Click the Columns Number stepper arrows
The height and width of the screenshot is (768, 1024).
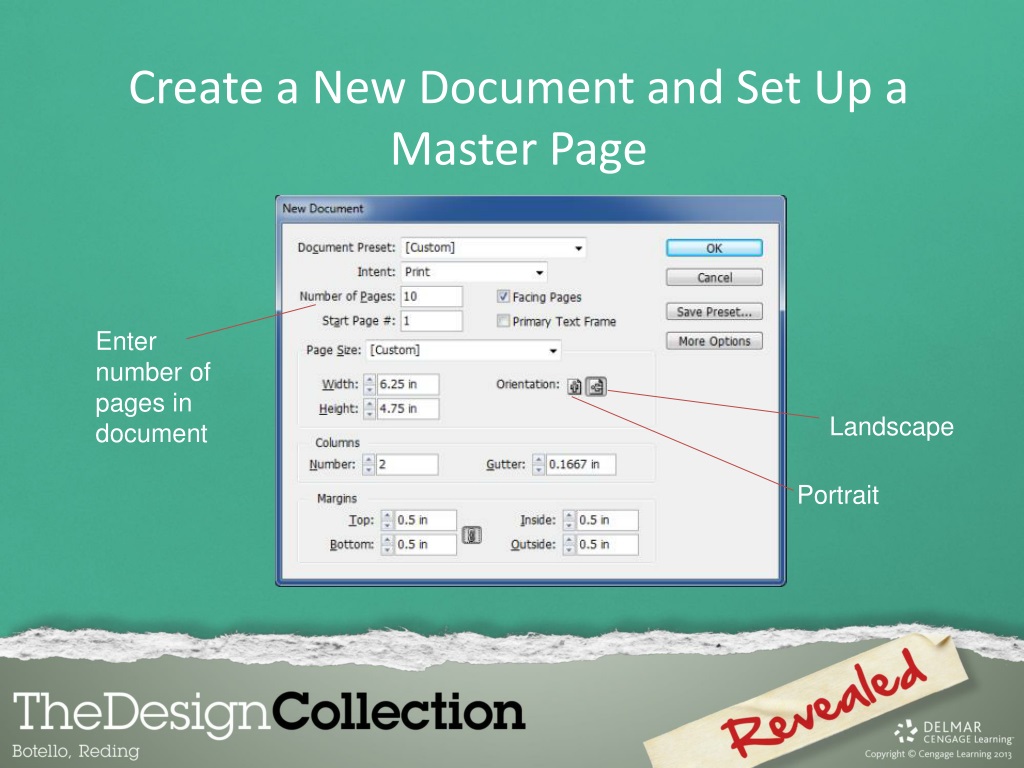click(x=368, y=464)
